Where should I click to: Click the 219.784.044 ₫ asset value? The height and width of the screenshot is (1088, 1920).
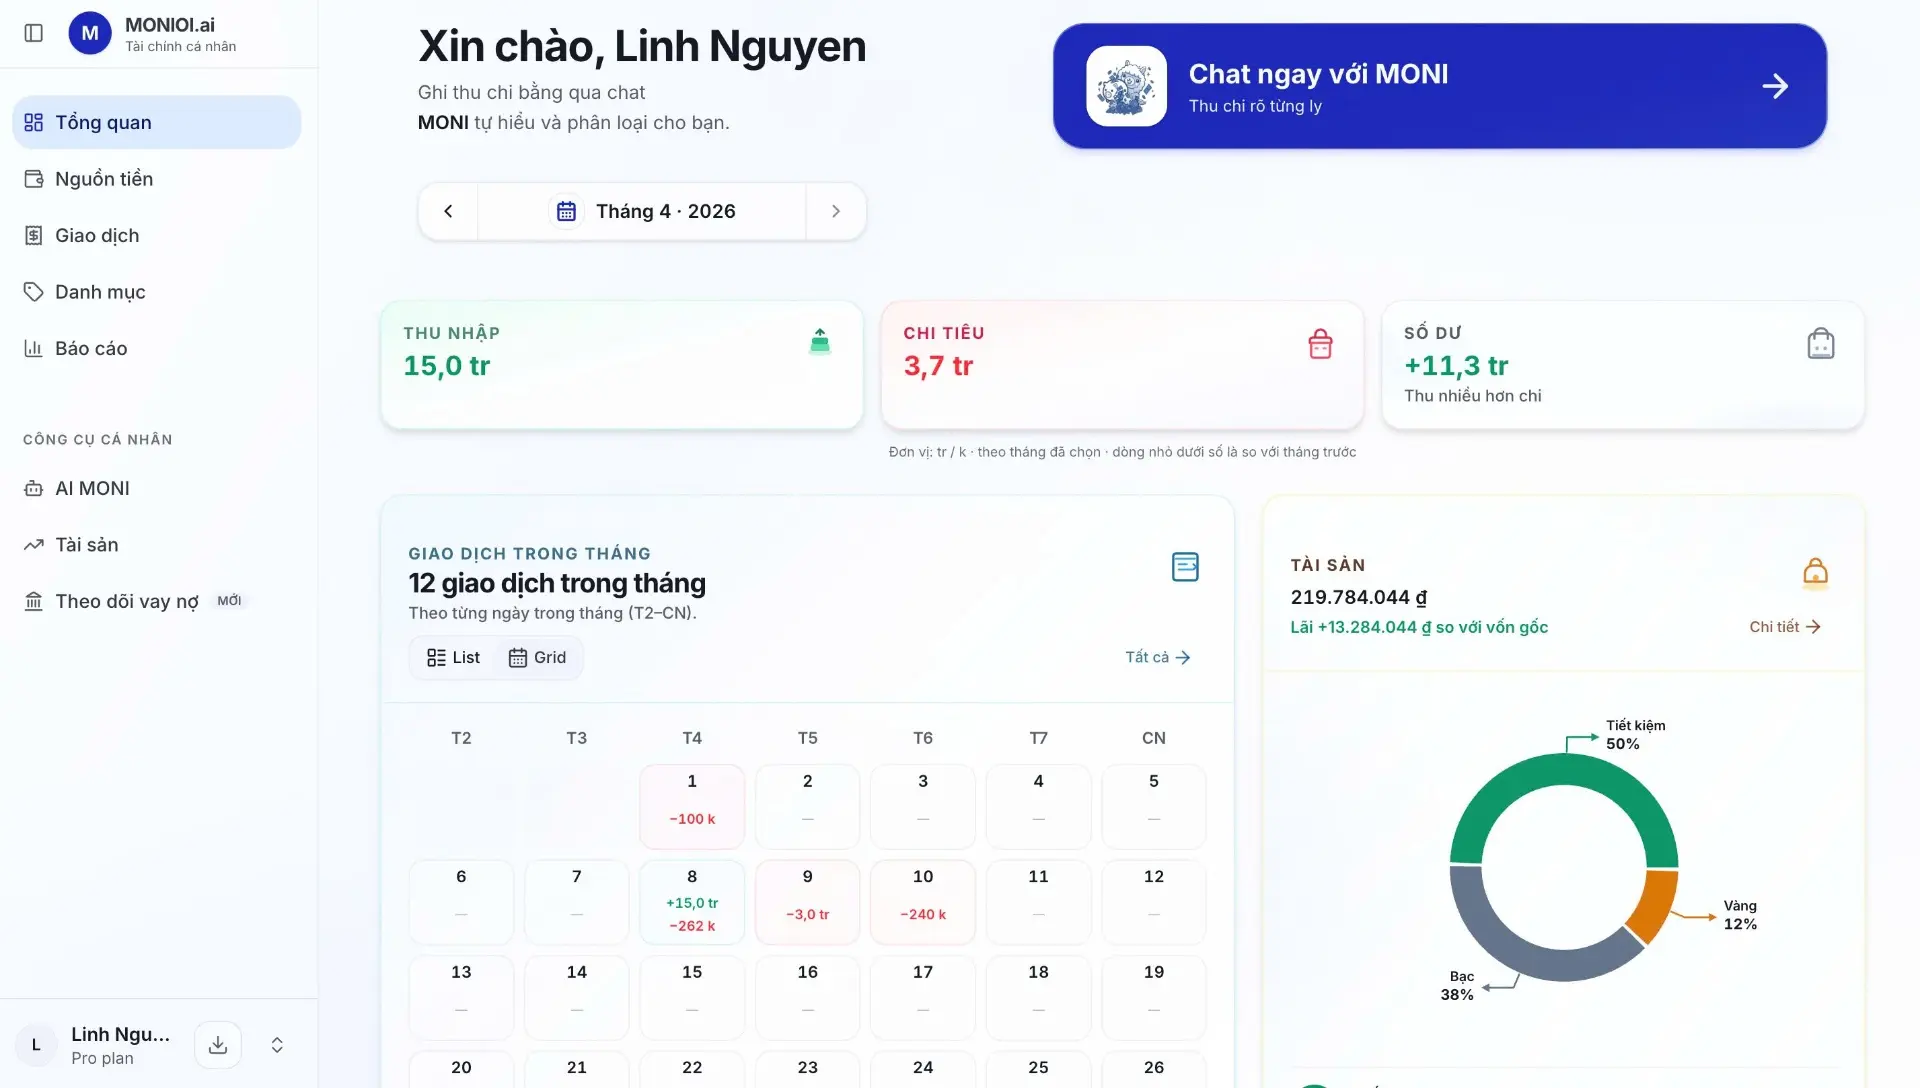[1359, 597]
